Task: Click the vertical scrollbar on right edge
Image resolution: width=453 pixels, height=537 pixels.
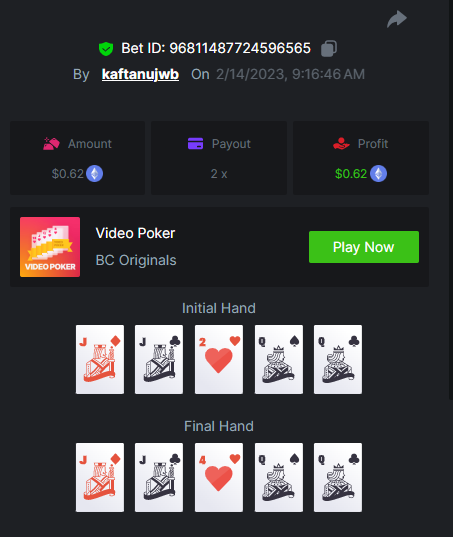Action: (451, 200)
